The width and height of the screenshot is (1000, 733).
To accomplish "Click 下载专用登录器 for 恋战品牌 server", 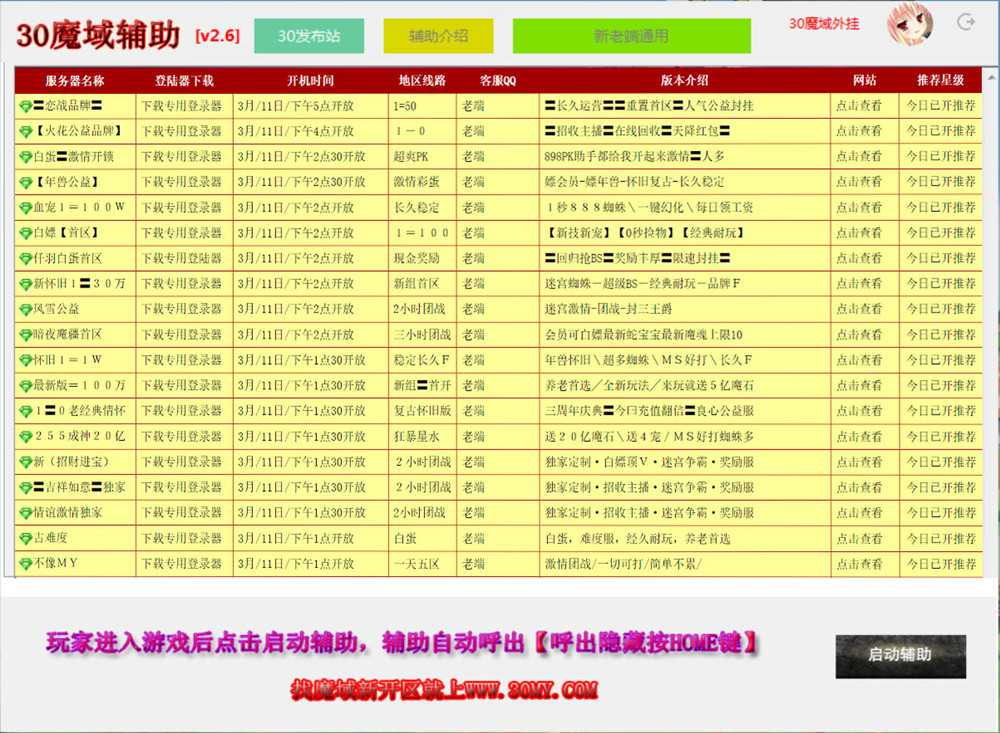I will click(x=181, y=105).
